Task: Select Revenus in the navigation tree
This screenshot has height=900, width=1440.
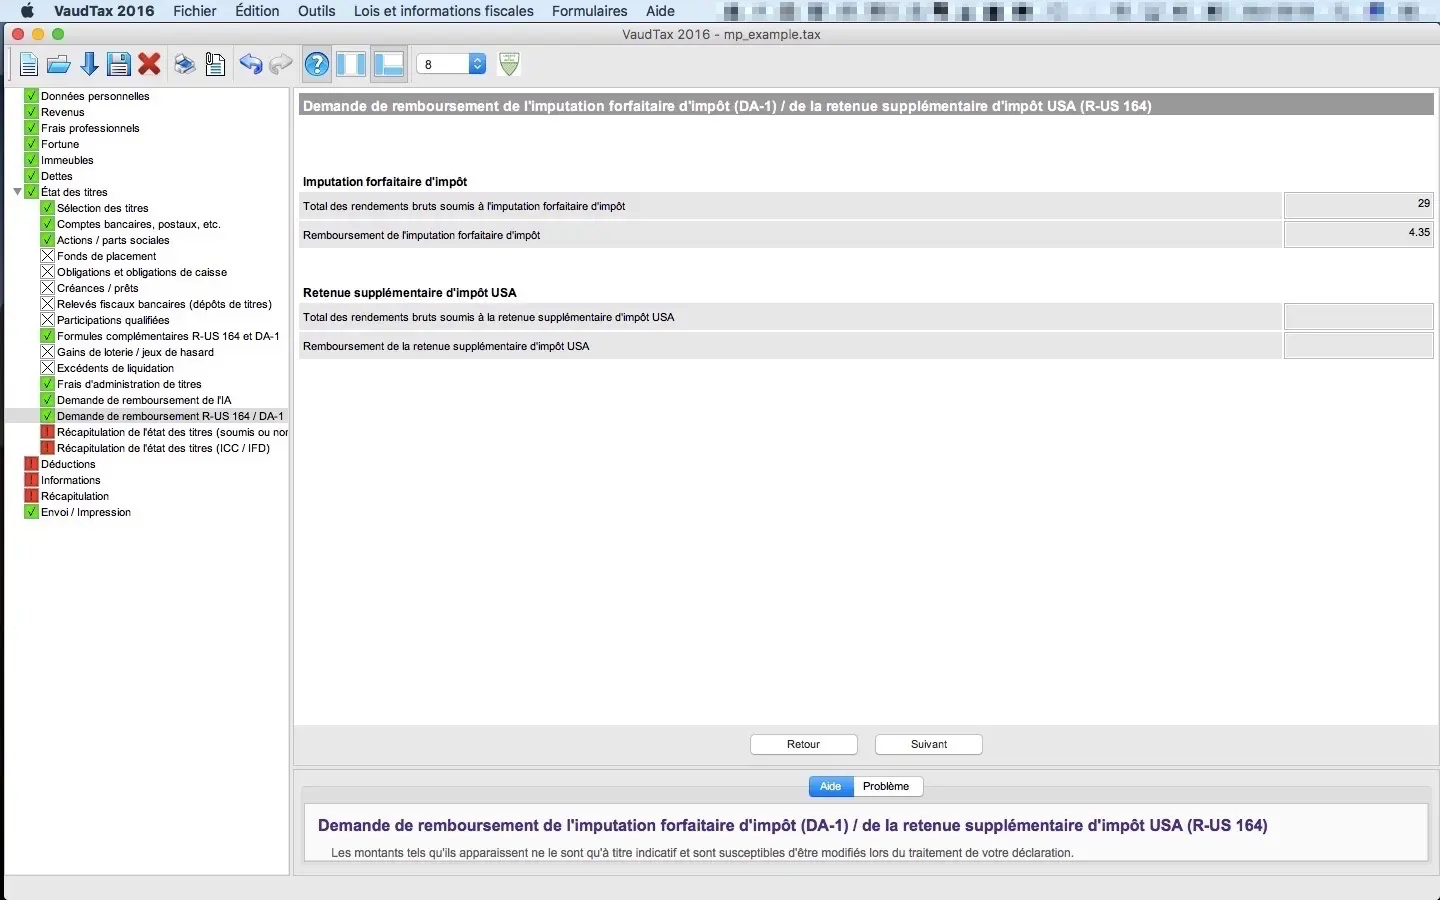Action: pyautogui.click(x=62, y=112)
